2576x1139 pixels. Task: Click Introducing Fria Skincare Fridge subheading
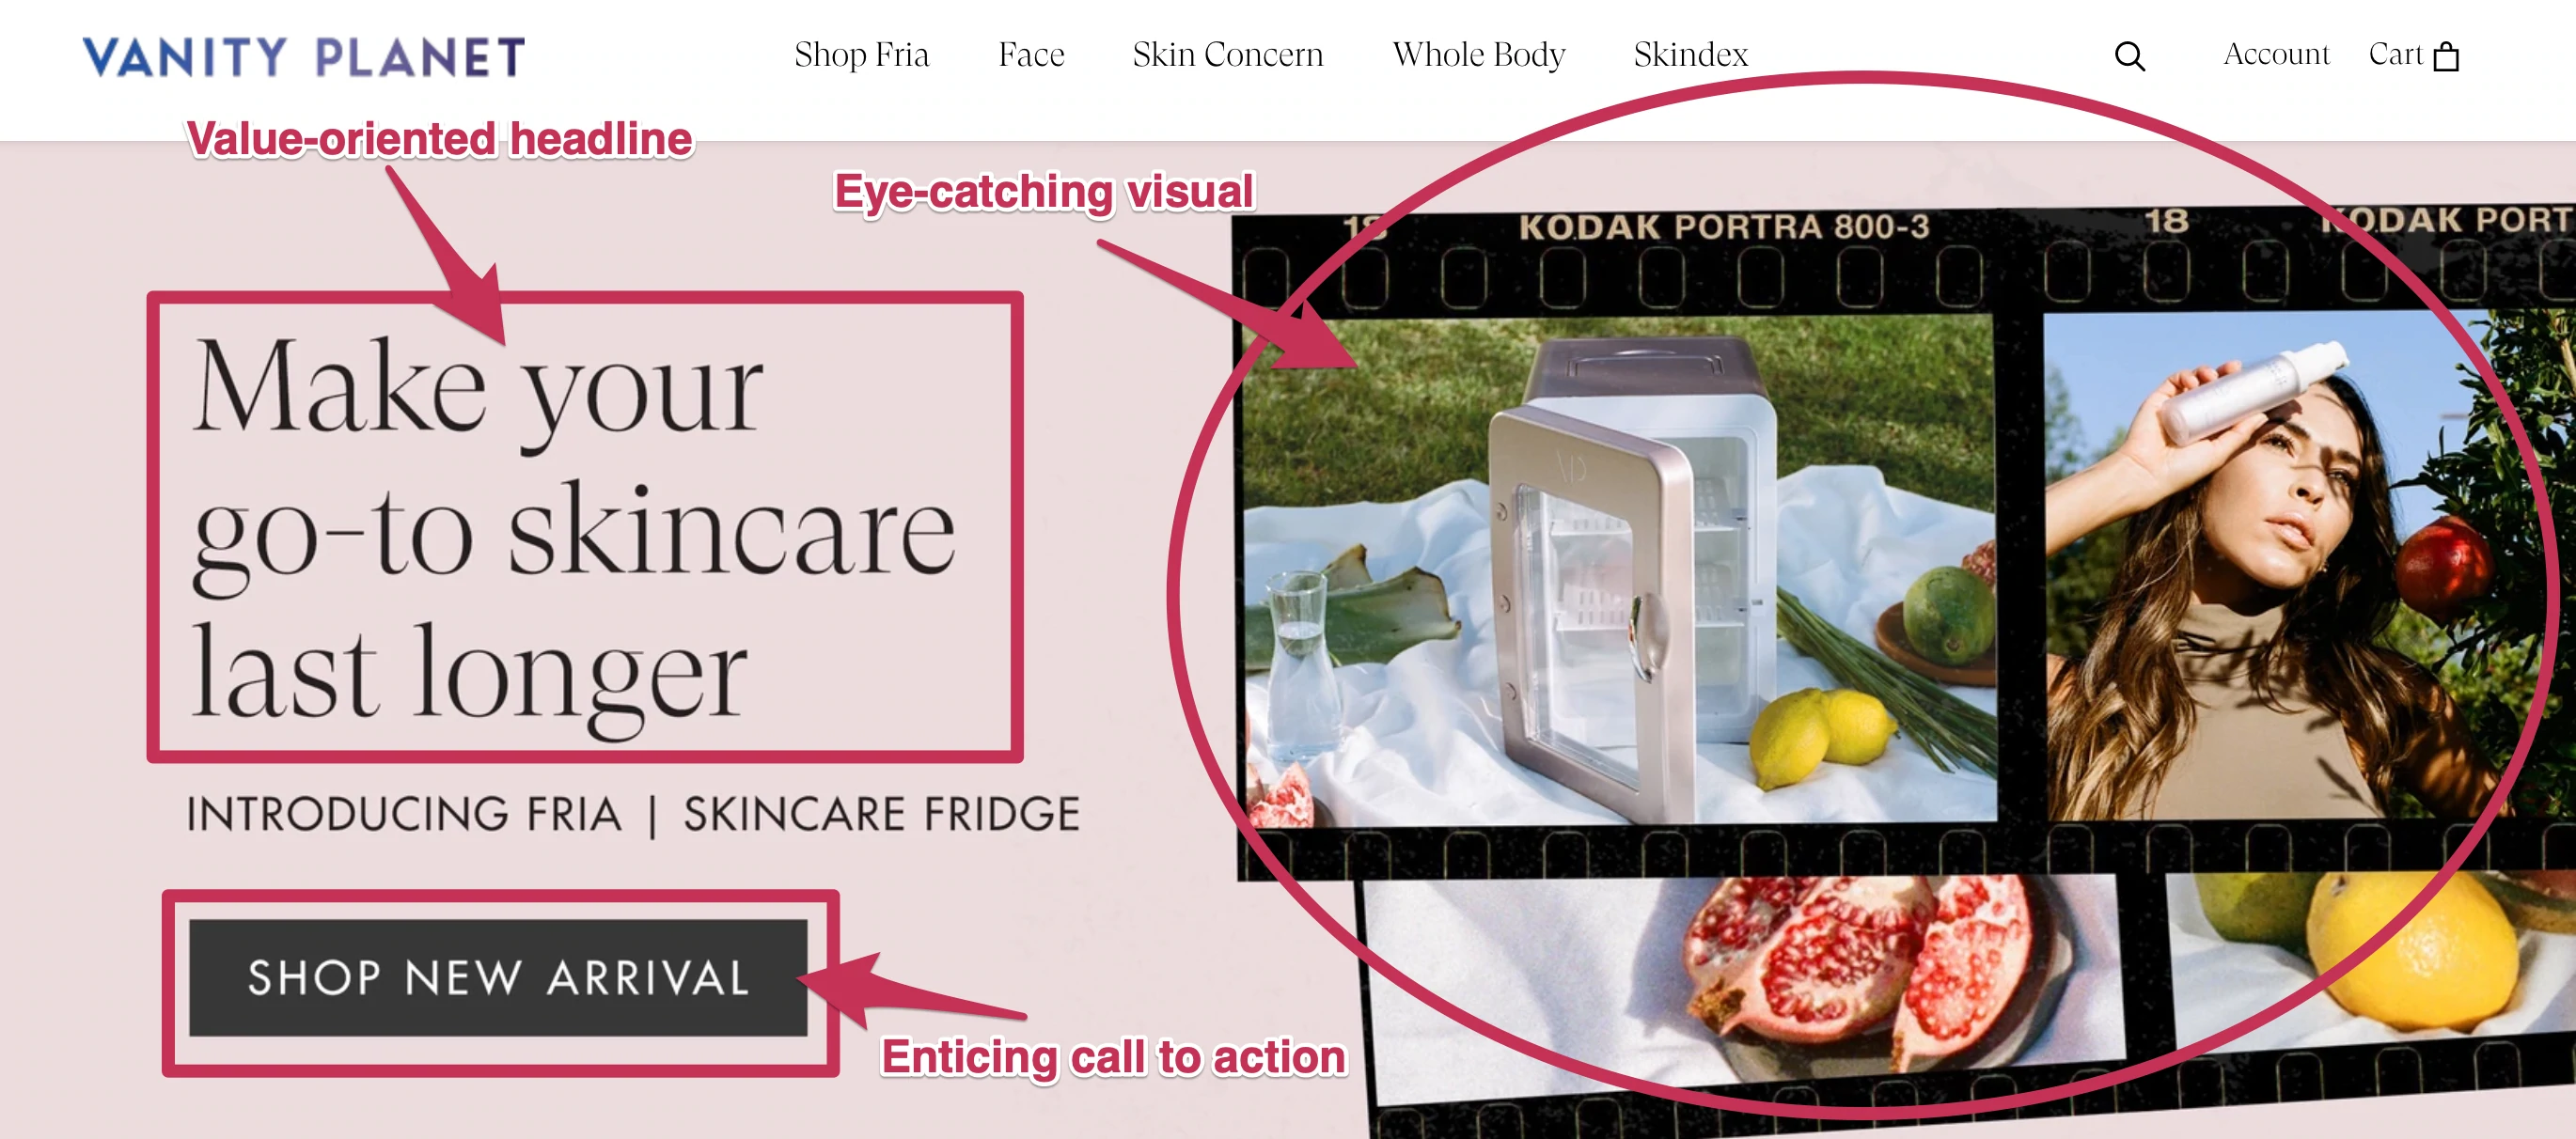[633, 814]
